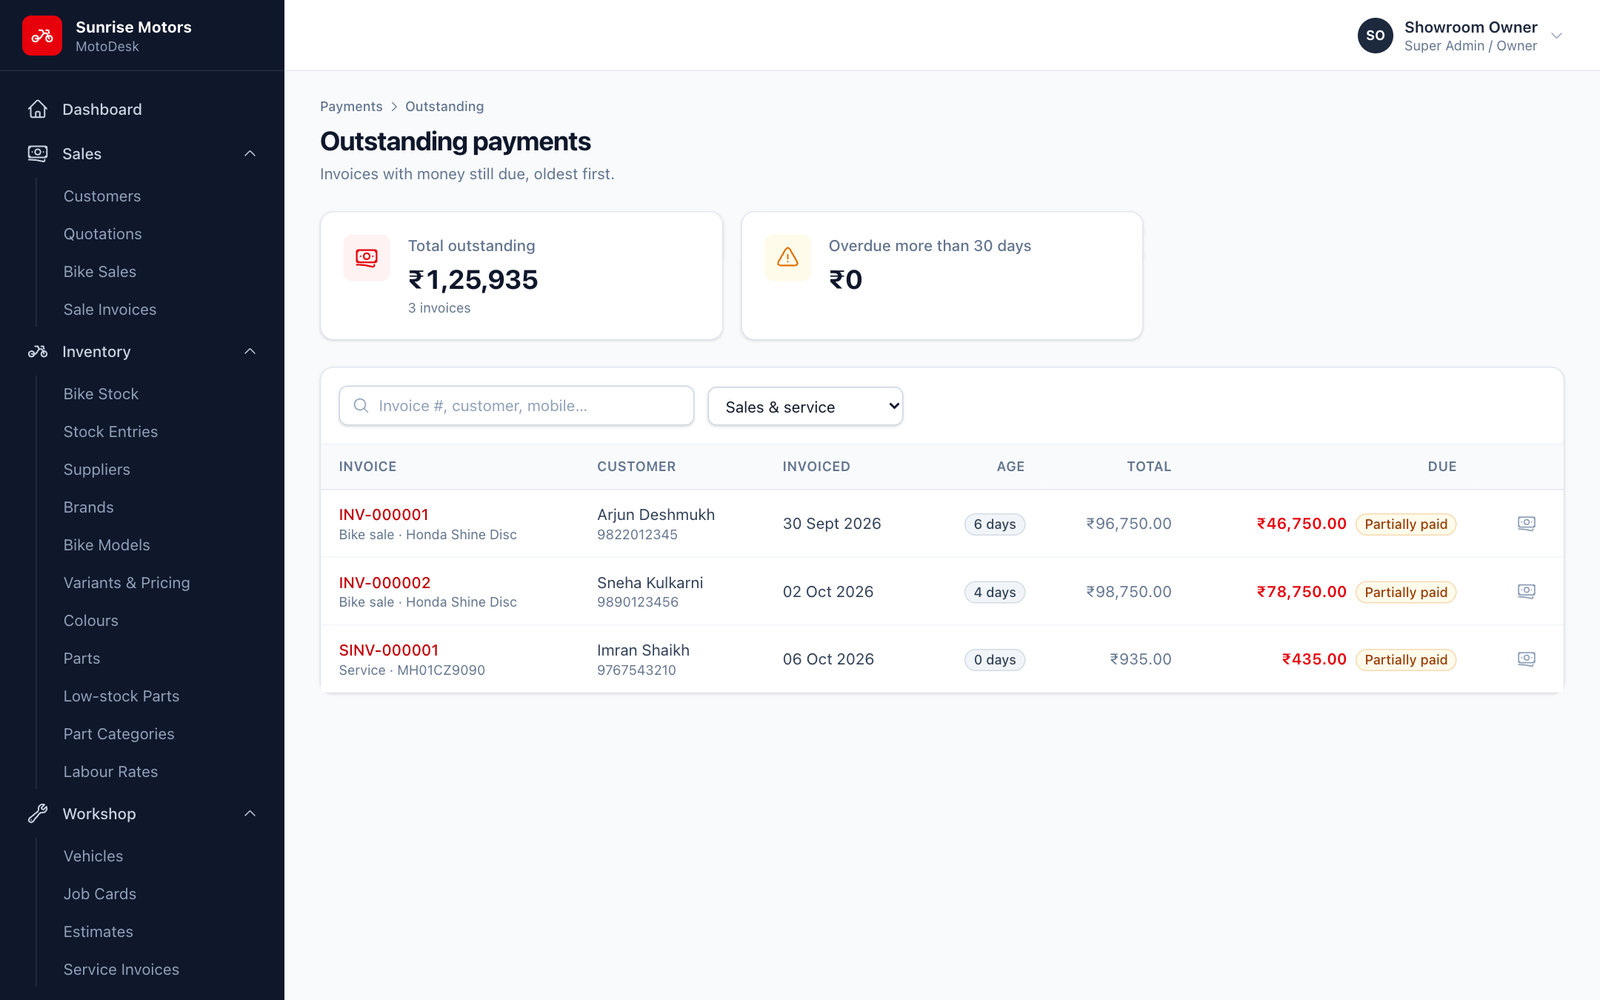Open Variants & Pricing page
Image resolution: width=1600 pixels, height=1000 pixels.
pyautogui.click(x=127, y=583)
